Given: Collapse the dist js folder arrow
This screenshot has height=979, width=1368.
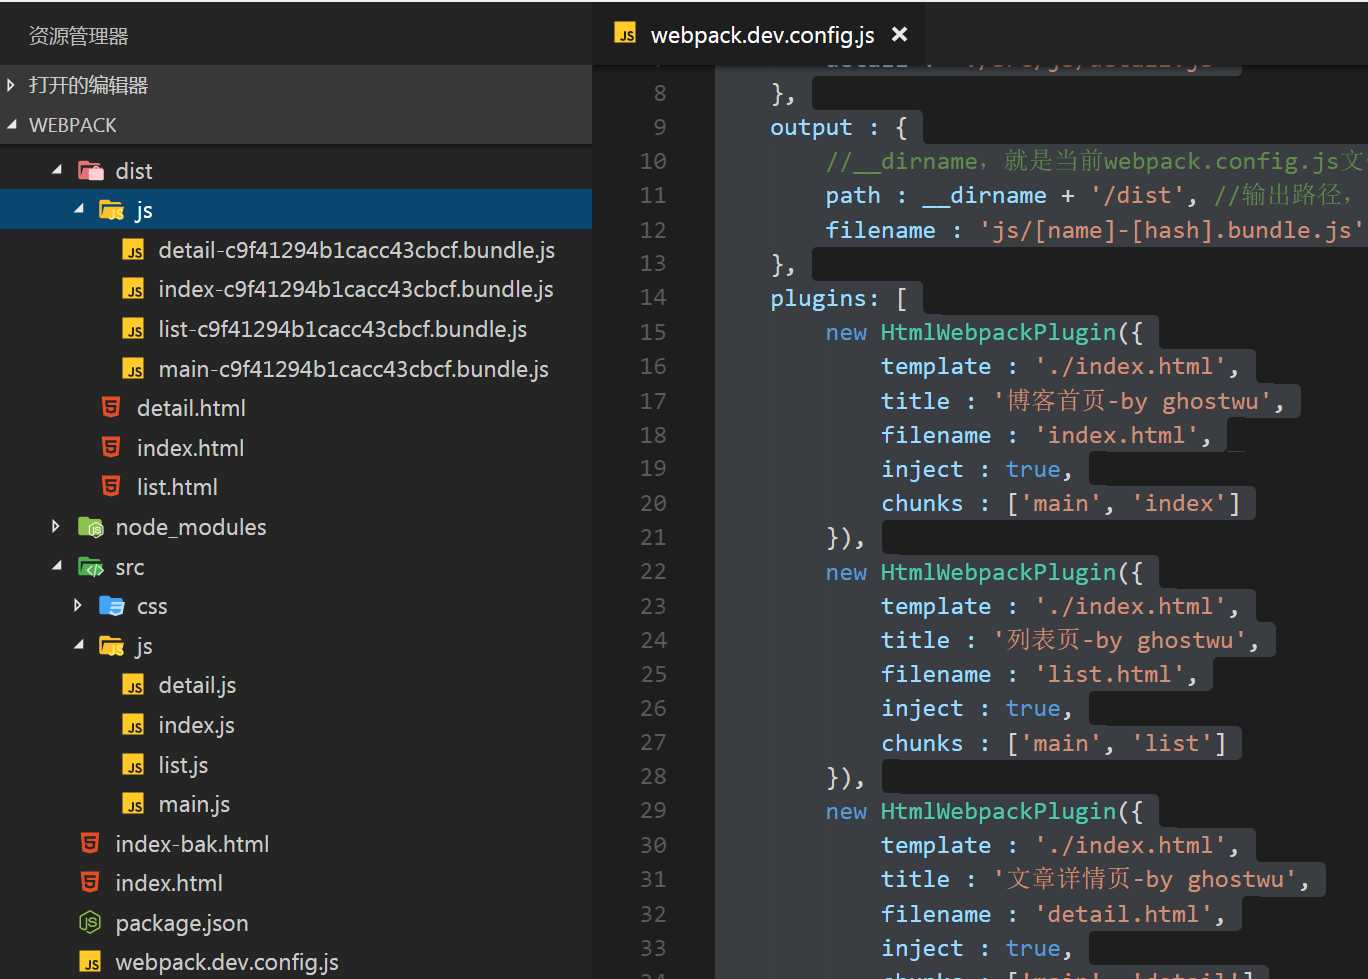Looking at the screenshot, I should point(78,210).
